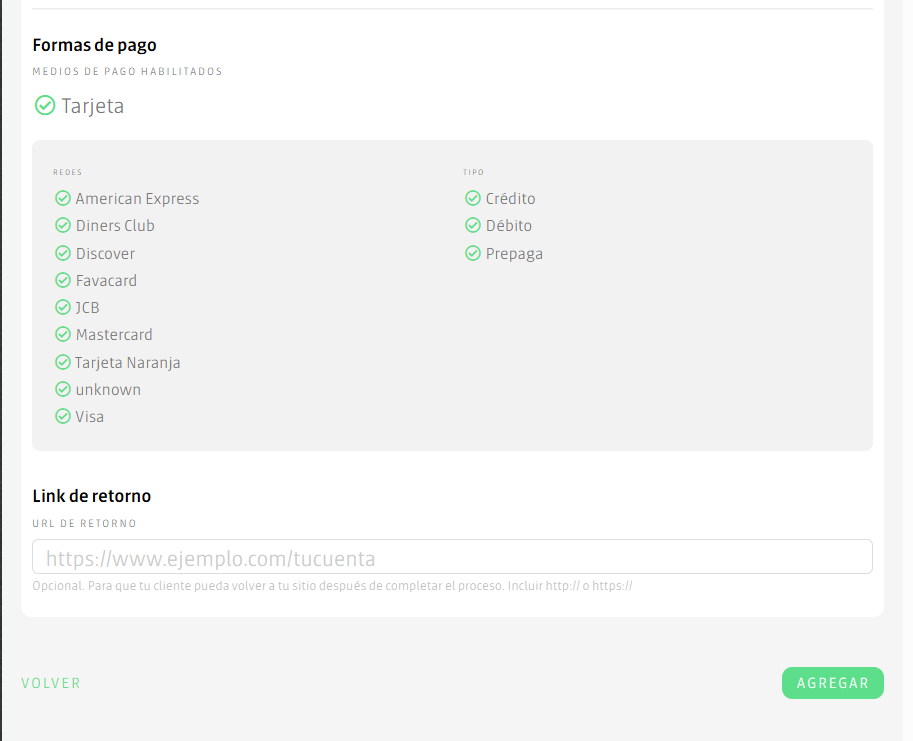Disable the Diners Club check icon
The height and width of the screenshot is (741, 913).
62,225
